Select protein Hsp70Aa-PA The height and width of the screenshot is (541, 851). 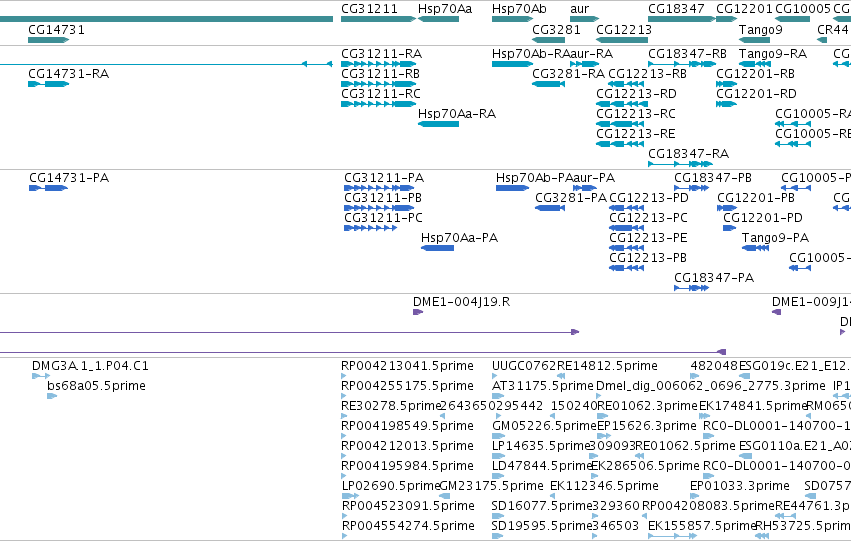click(x=437, y=248)
